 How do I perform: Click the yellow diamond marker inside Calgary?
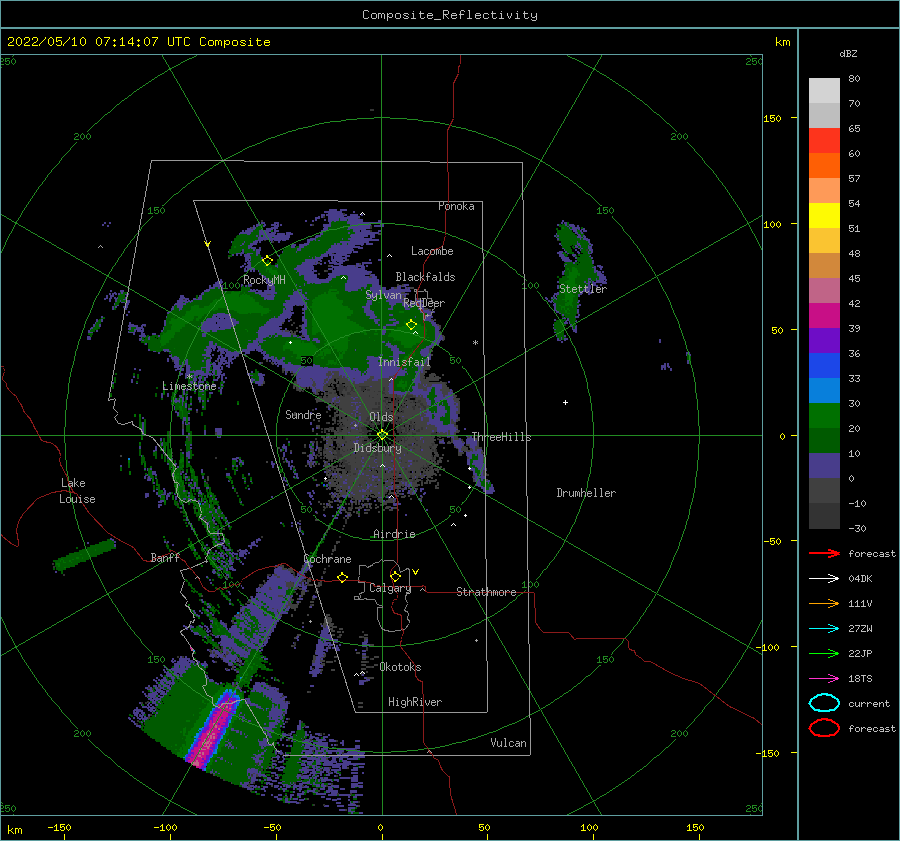(395, 576)
